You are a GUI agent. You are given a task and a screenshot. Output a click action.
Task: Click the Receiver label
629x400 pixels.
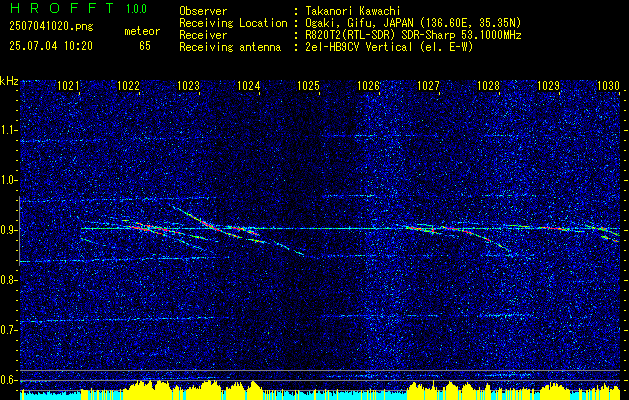coord(203,35)
